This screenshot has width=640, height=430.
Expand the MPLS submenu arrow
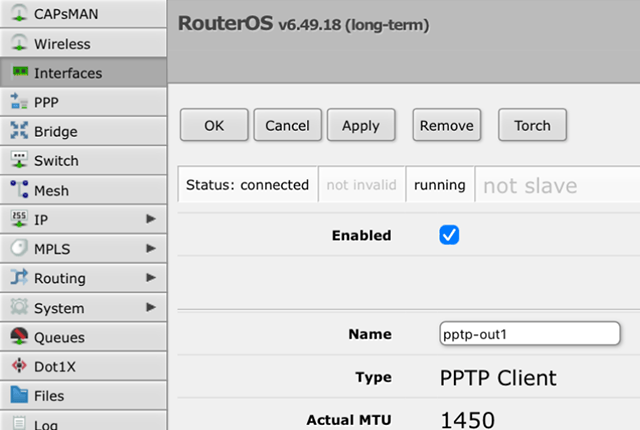click(x=151, y=248)
